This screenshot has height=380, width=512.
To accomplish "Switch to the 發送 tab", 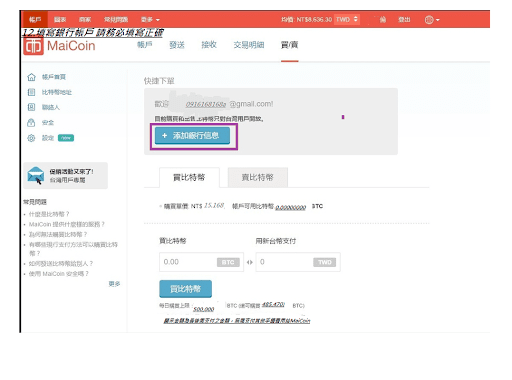I will pyautogui.click(x=177, y=45).
